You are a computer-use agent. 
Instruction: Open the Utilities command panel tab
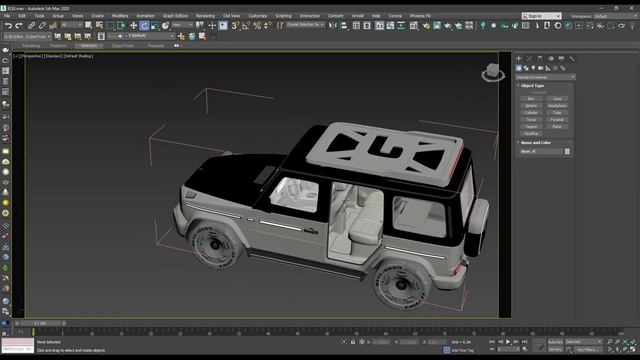point(572,59)
